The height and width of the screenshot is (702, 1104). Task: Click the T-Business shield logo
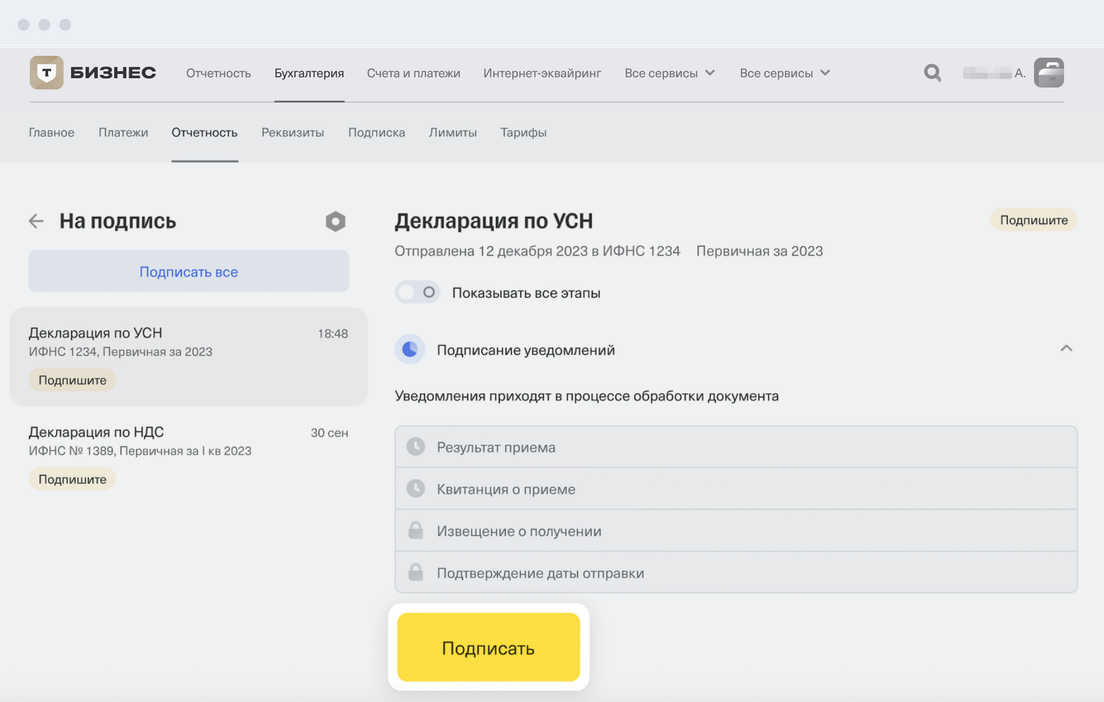click(45, 73)
